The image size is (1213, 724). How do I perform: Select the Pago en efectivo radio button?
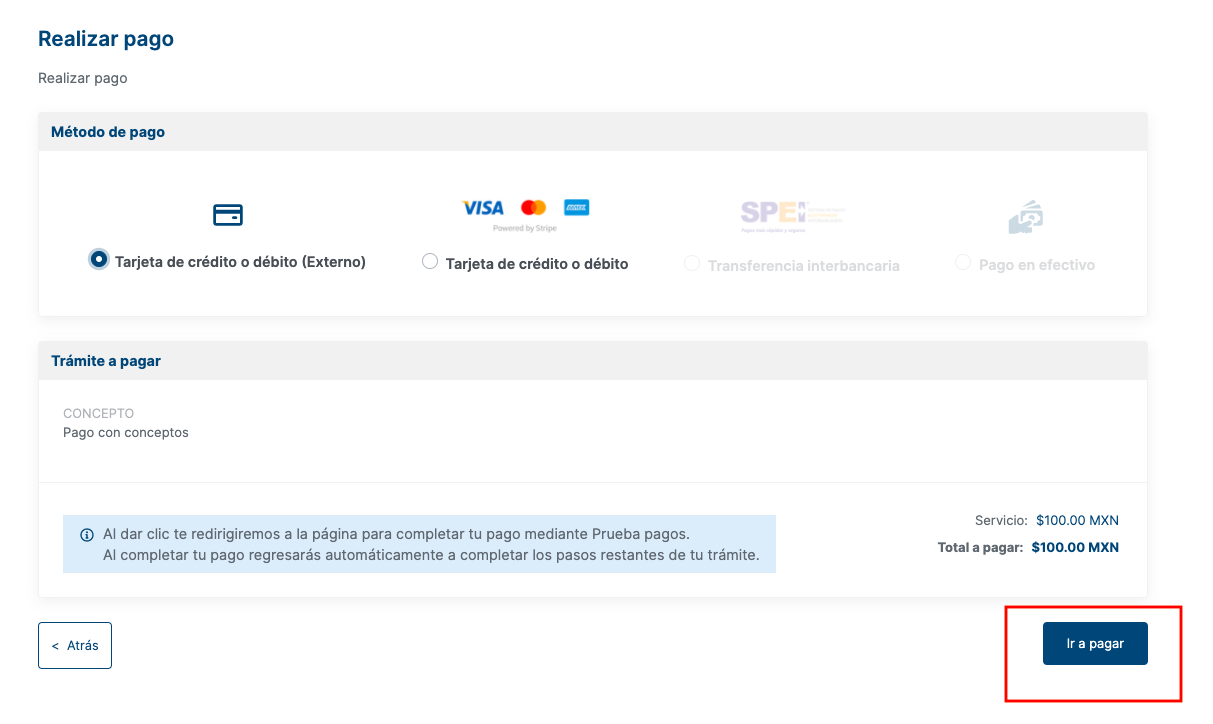coord(963,262)
